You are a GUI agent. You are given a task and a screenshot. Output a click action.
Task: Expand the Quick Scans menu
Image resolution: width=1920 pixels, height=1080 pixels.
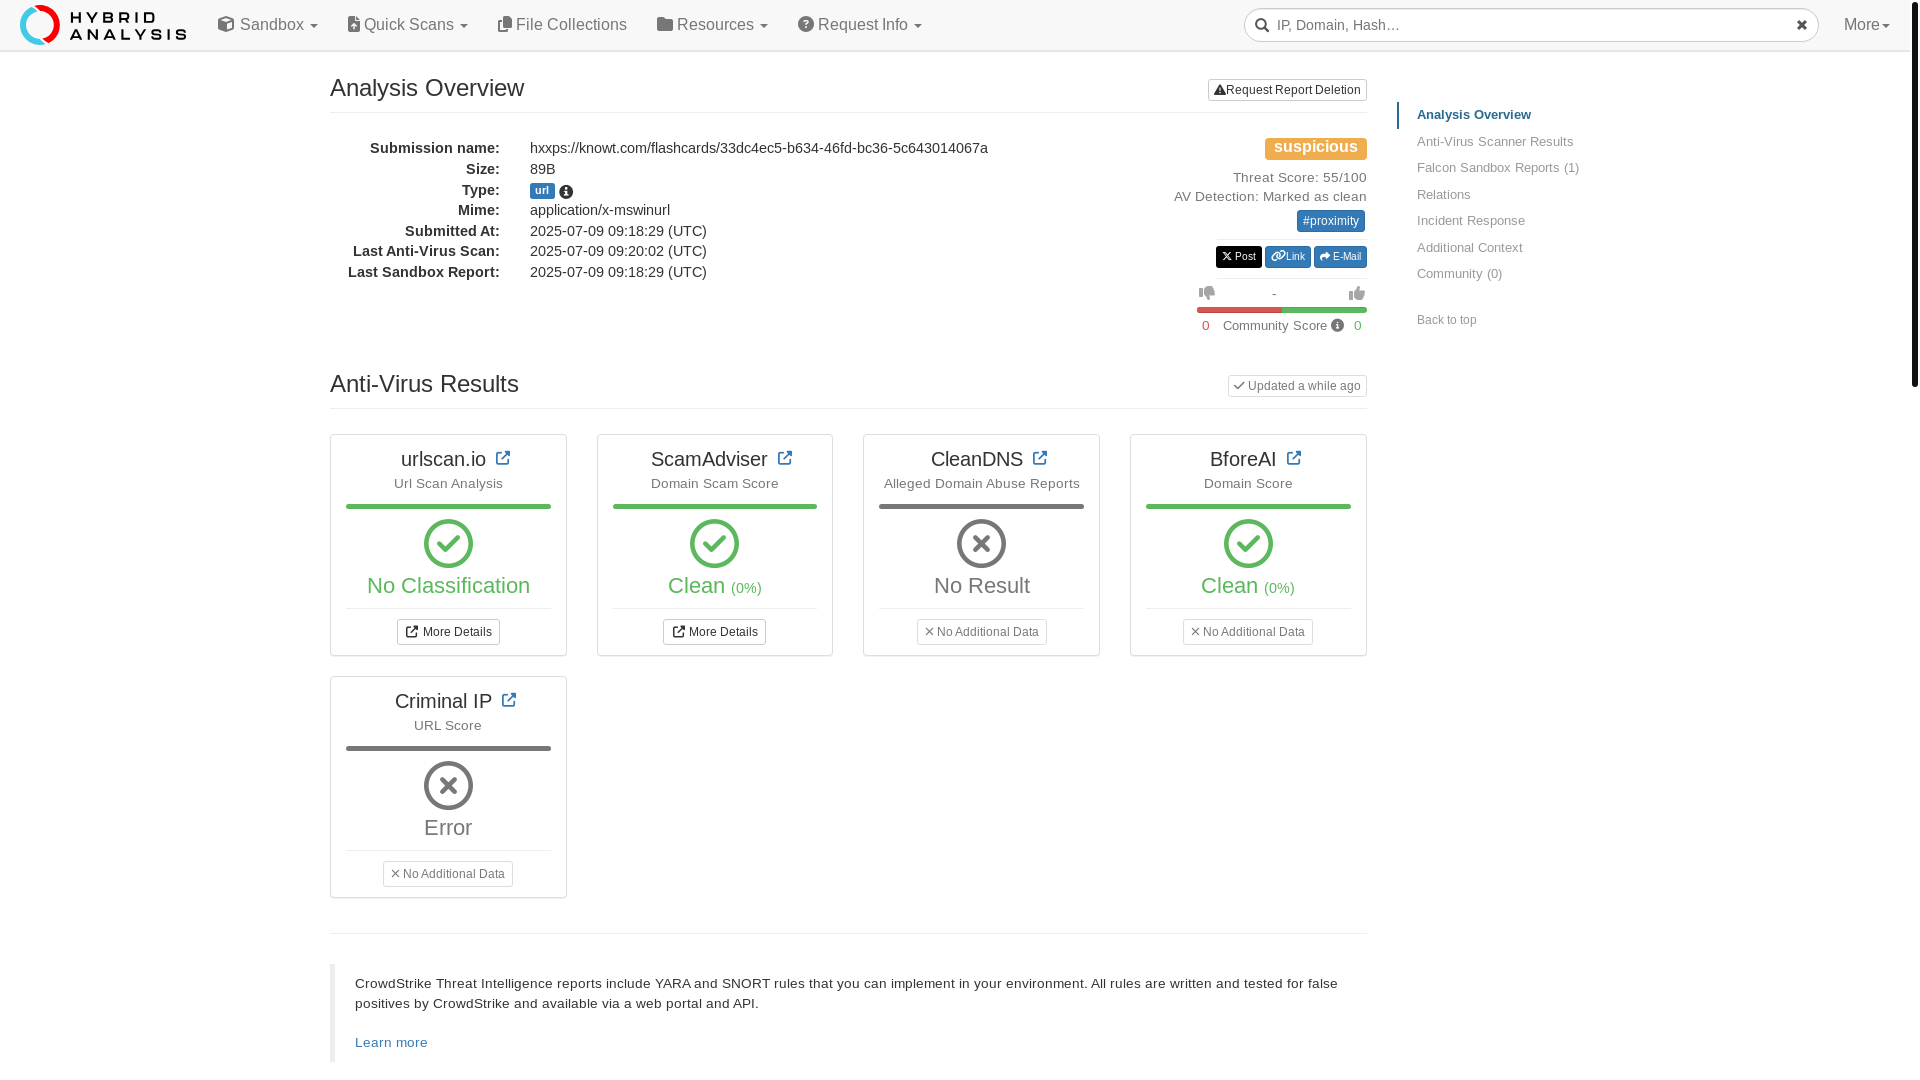[x=408, y=25]
